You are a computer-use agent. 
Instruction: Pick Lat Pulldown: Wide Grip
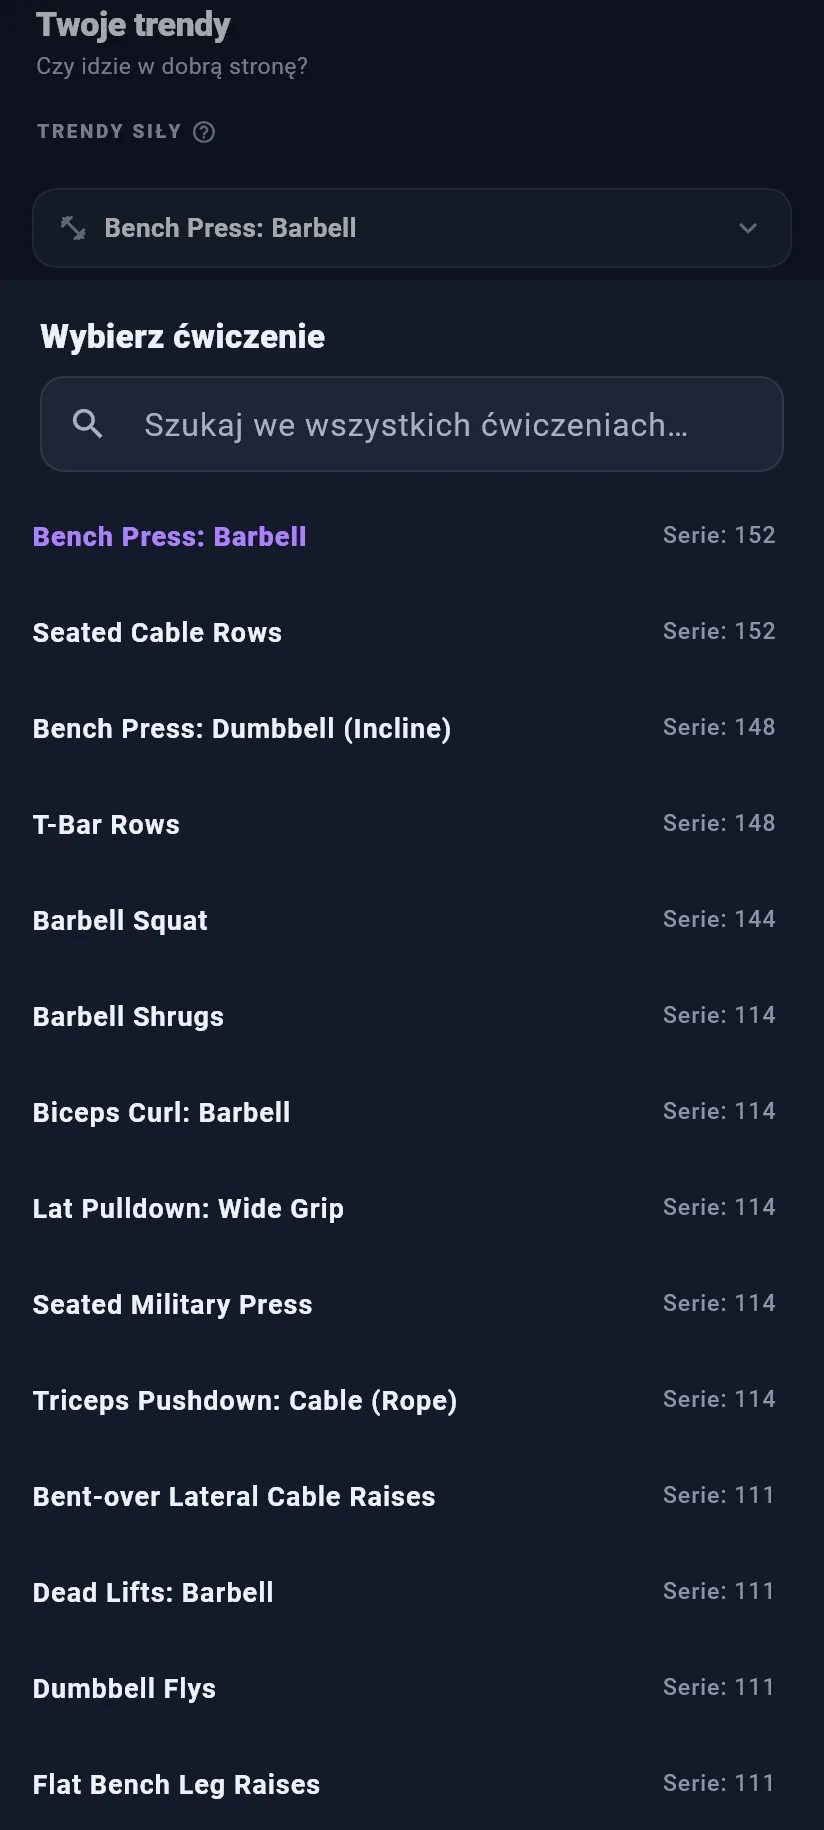[x=404, y=1208]
